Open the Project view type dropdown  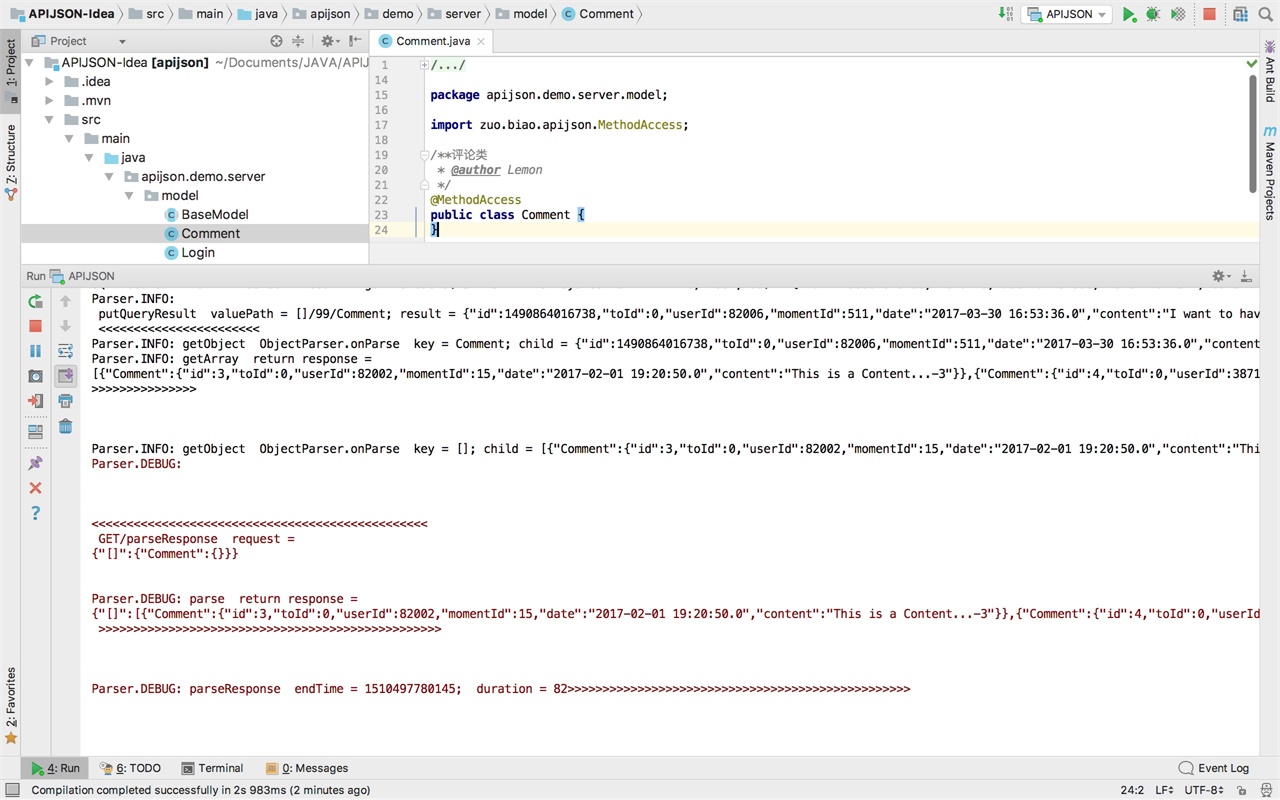[79, 41]
